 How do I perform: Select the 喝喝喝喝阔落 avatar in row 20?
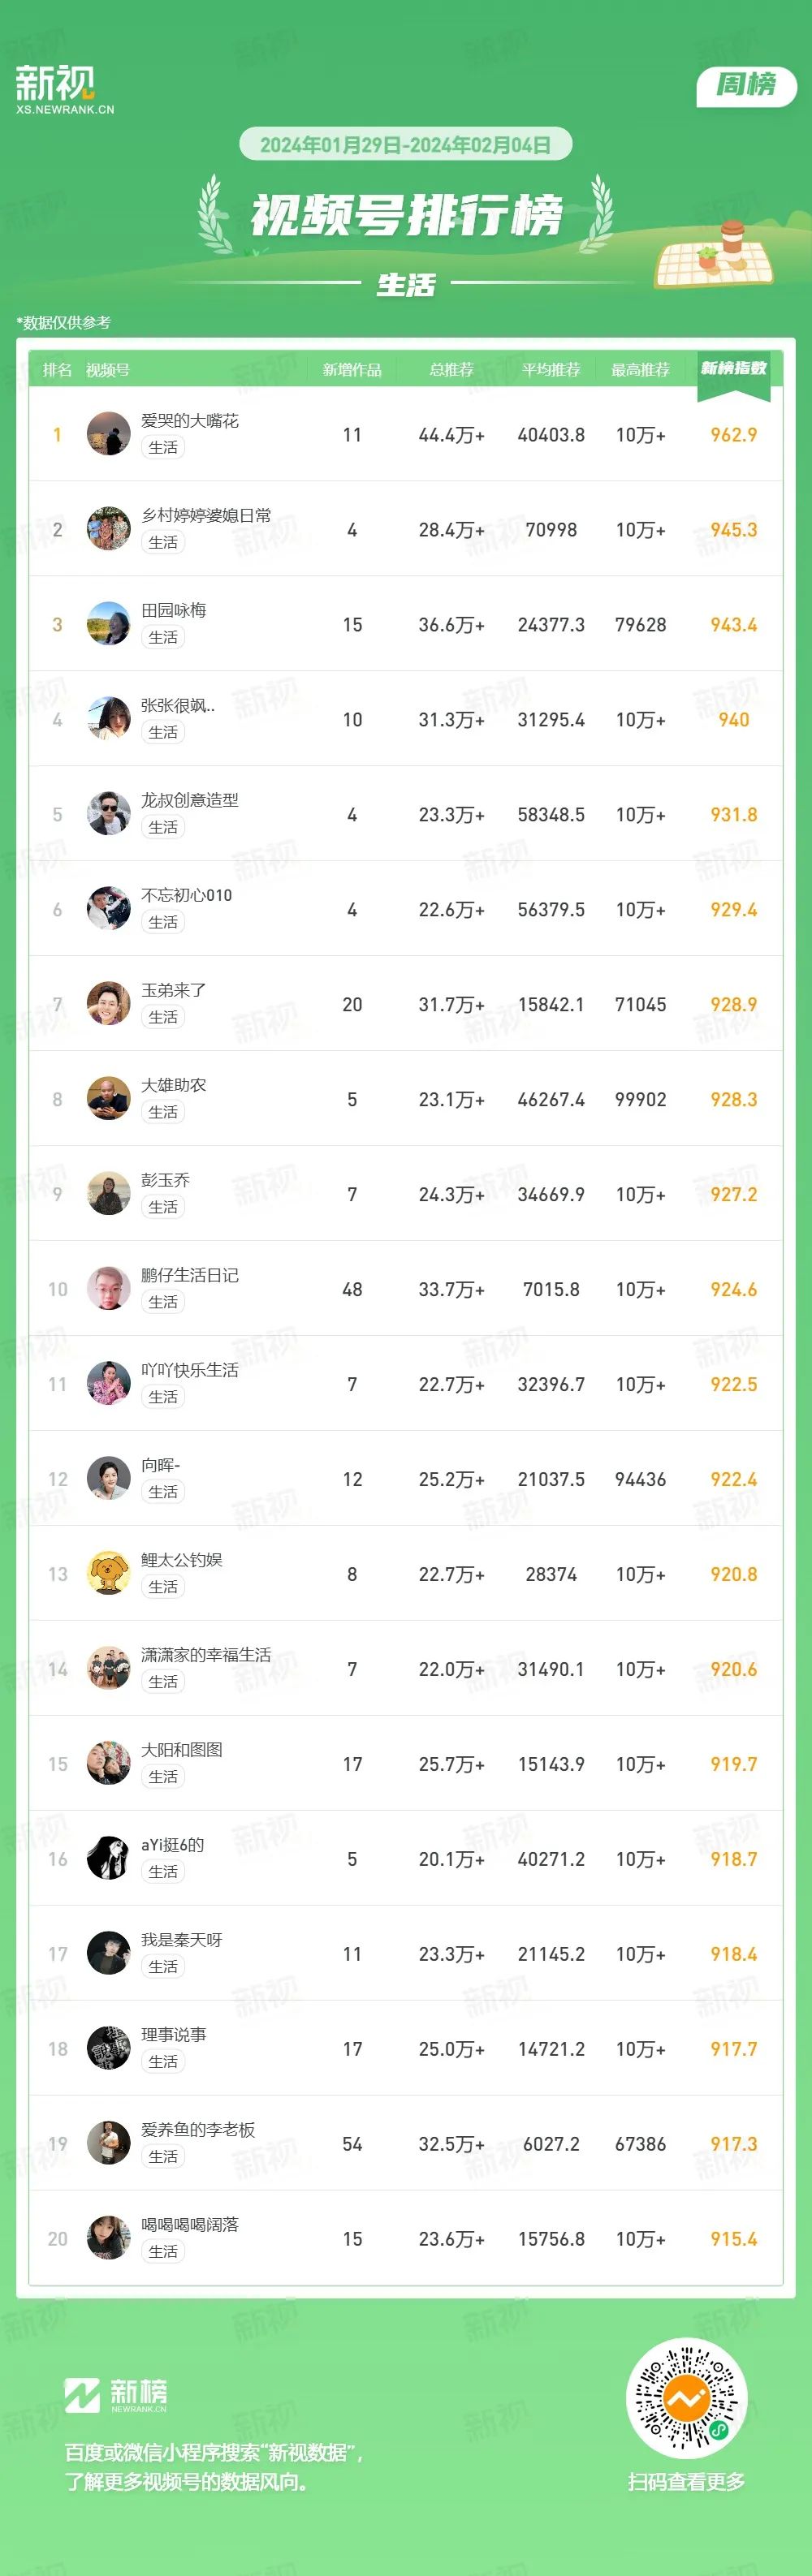tap(108, 2238)
